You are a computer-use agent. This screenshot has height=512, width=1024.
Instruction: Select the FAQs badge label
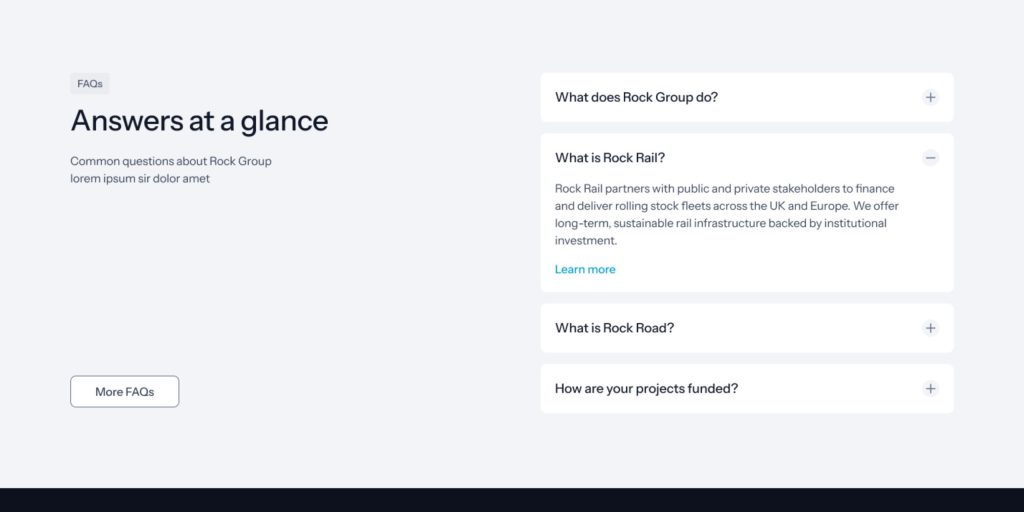[89, 84]
